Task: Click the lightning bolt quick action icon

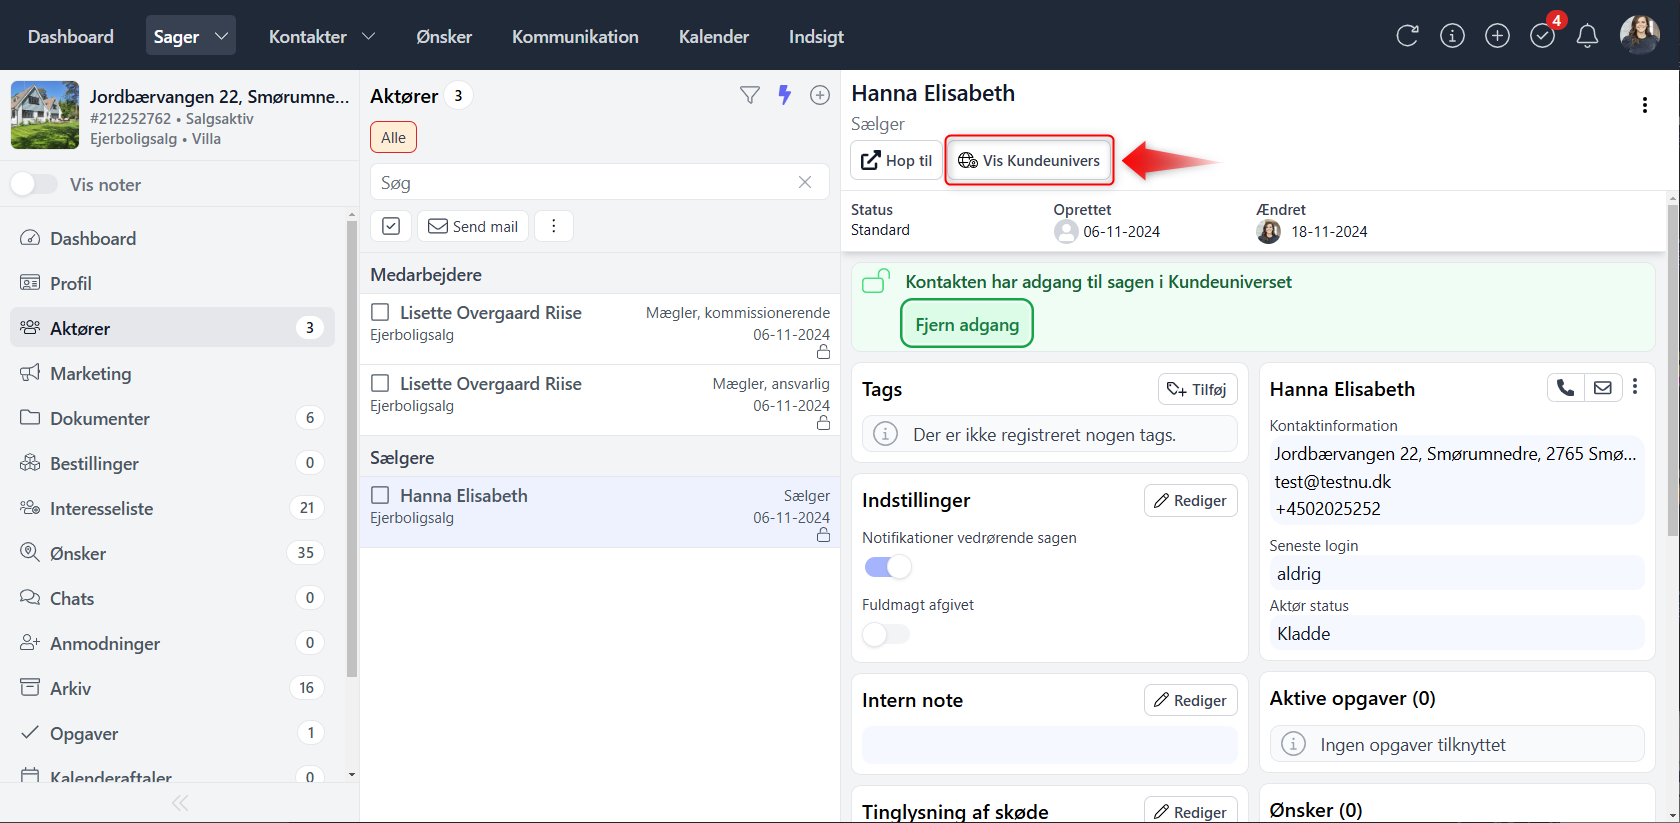Action: 785,95
